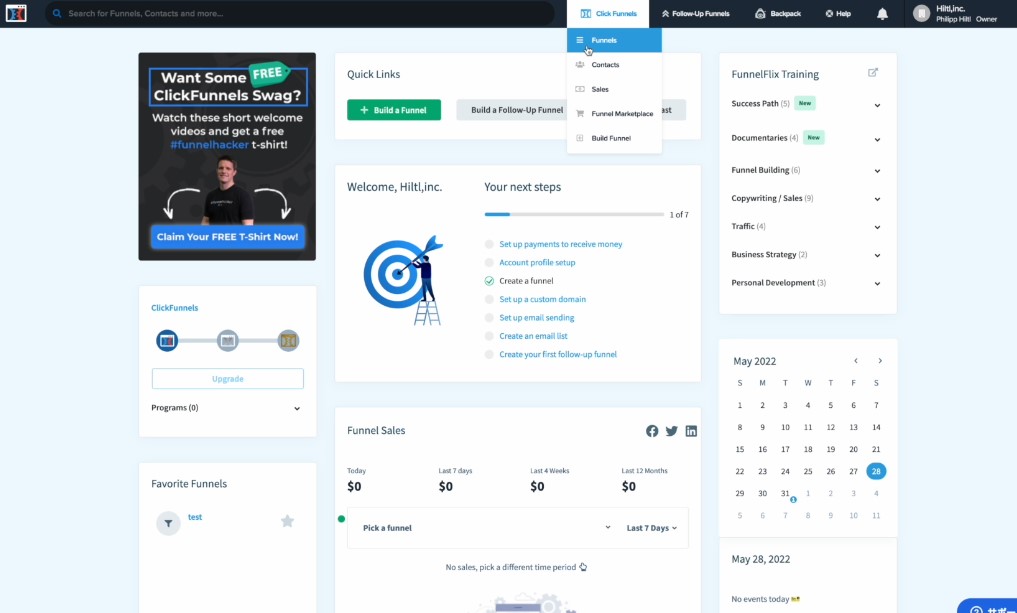Screen dimensions: 1017x613
Task: Toggle 'Account profile setup' step circle
Action: click(x=489, y=263)
